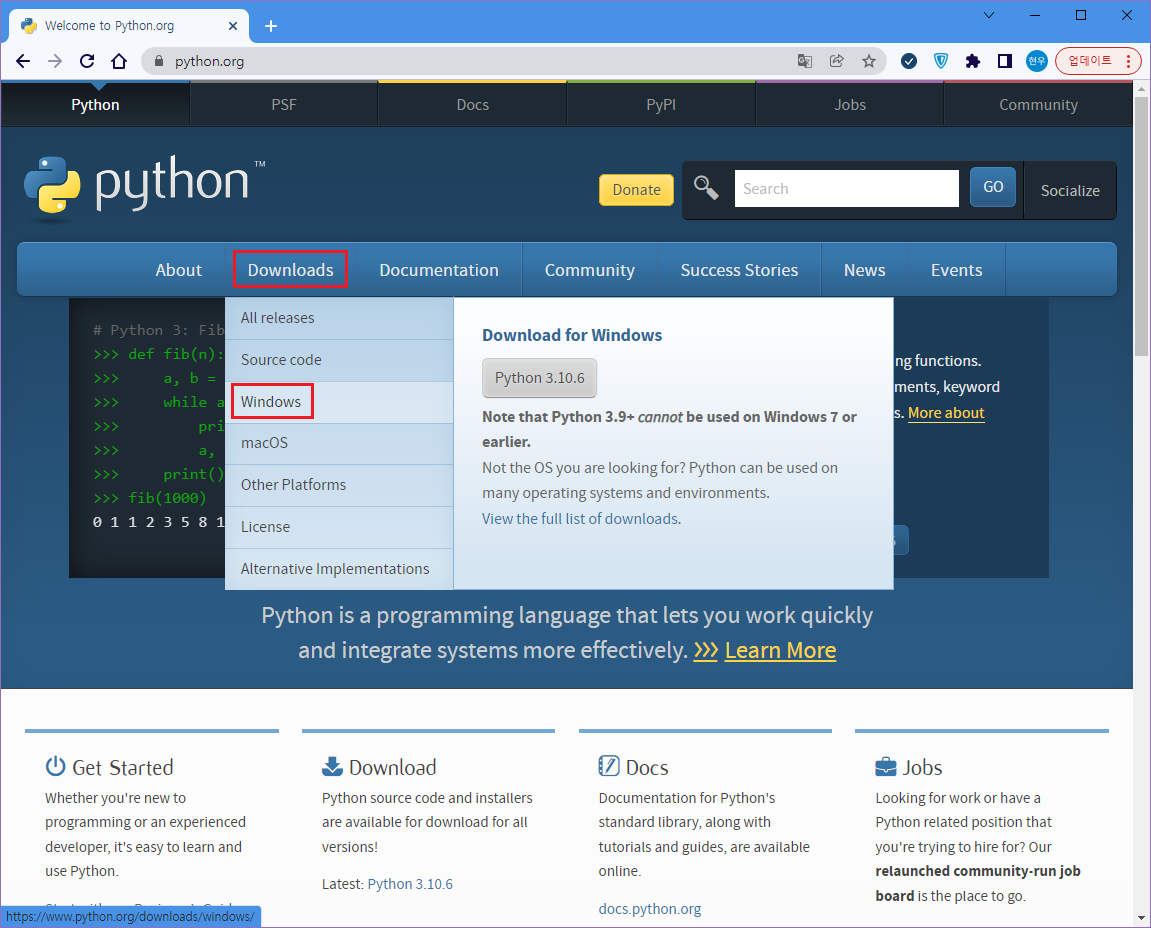Open View the full list of downloads link

pyautogui.click(x=580, y=518)
